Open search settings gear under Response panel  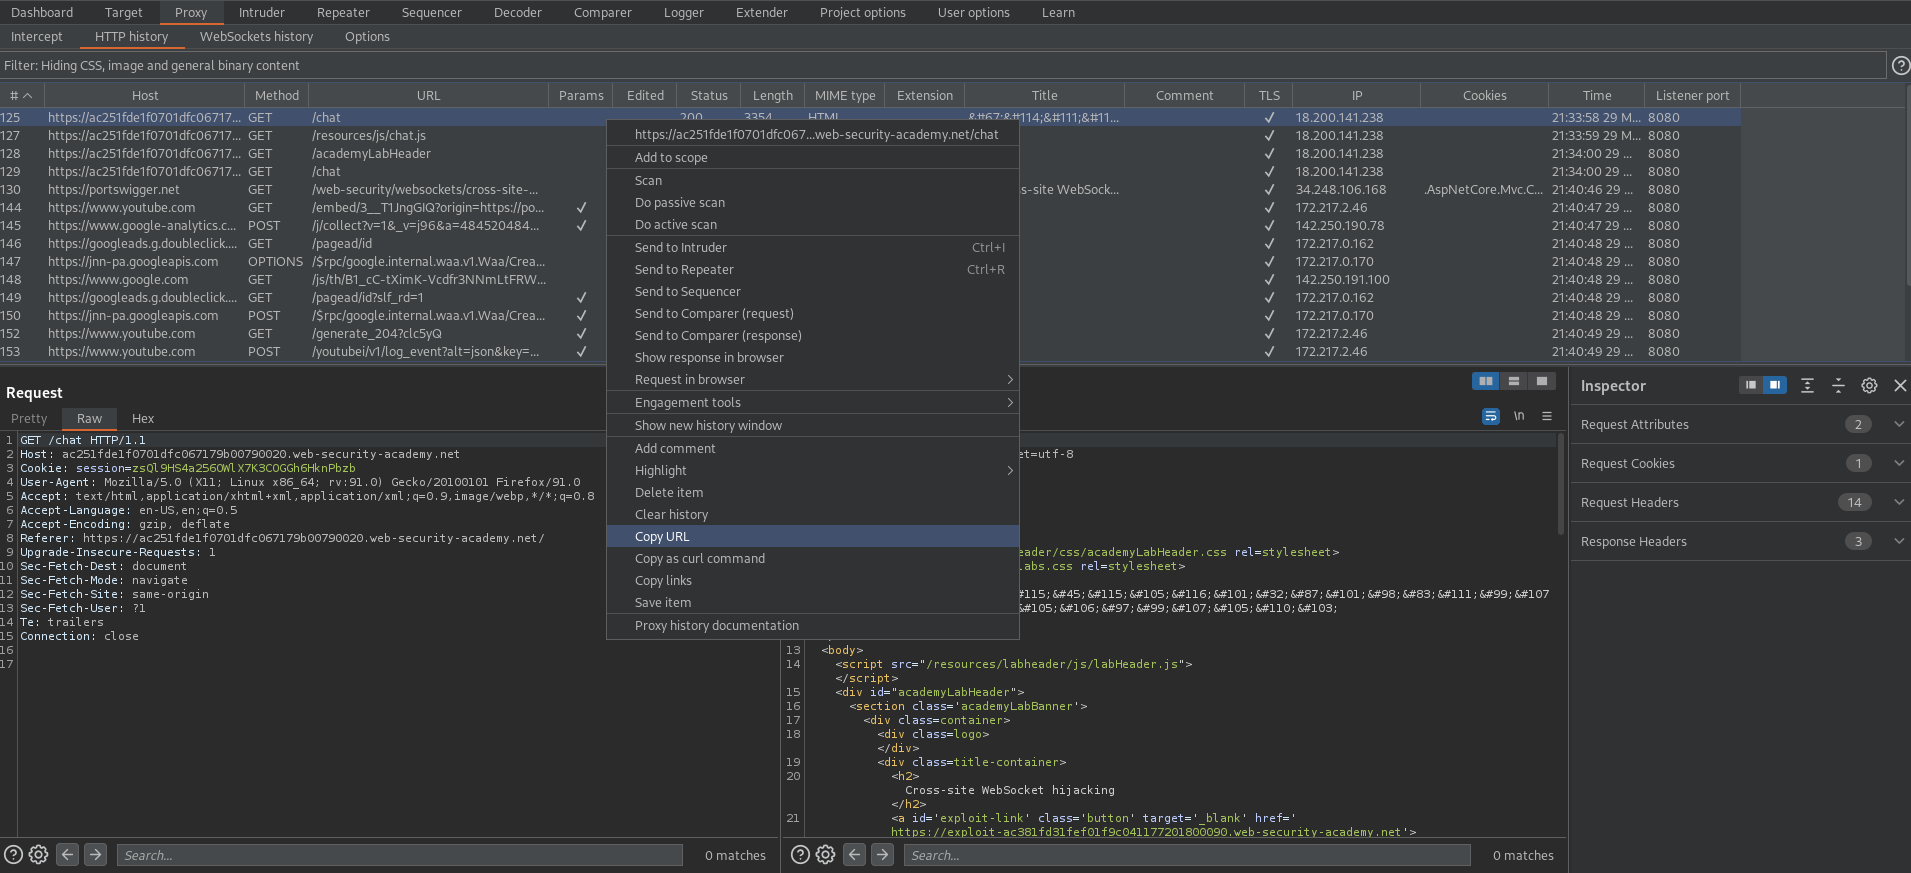click(x=826, y=855)
